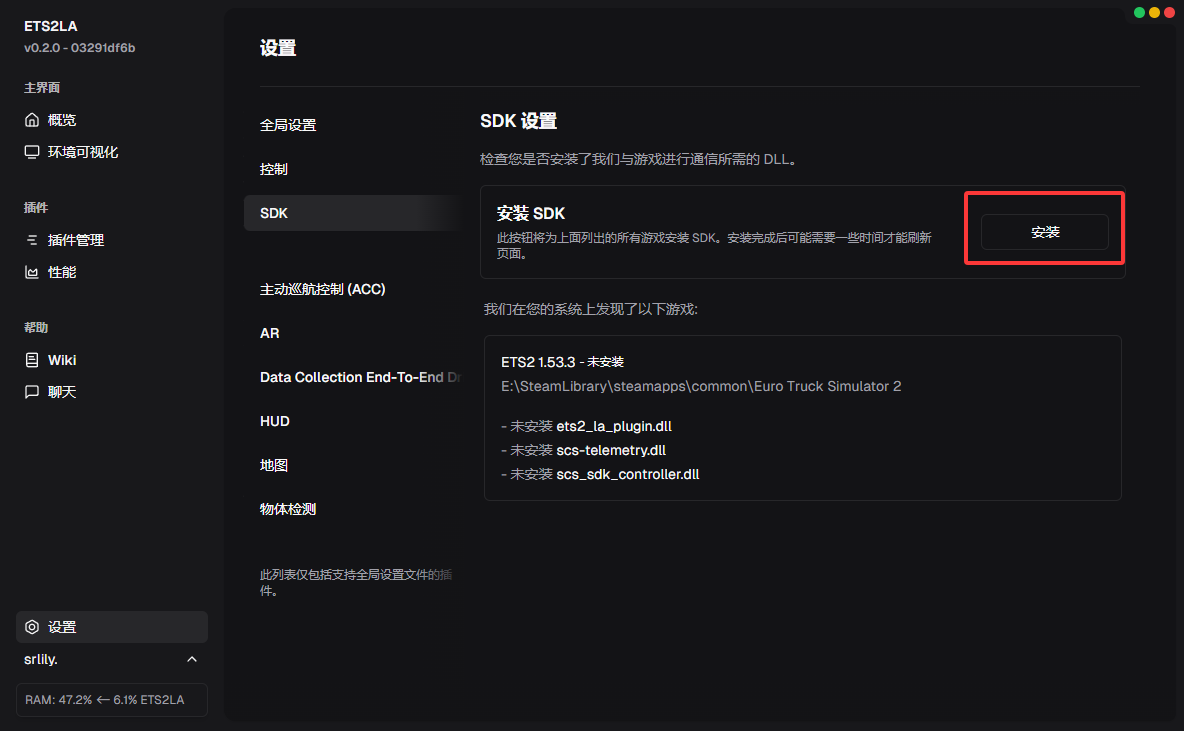Image resolution: width=1184 pixels, height=731 pixels.
Task: Click ETS2 1.53.3 - 未安装 game entry
Action: [563, 362]
